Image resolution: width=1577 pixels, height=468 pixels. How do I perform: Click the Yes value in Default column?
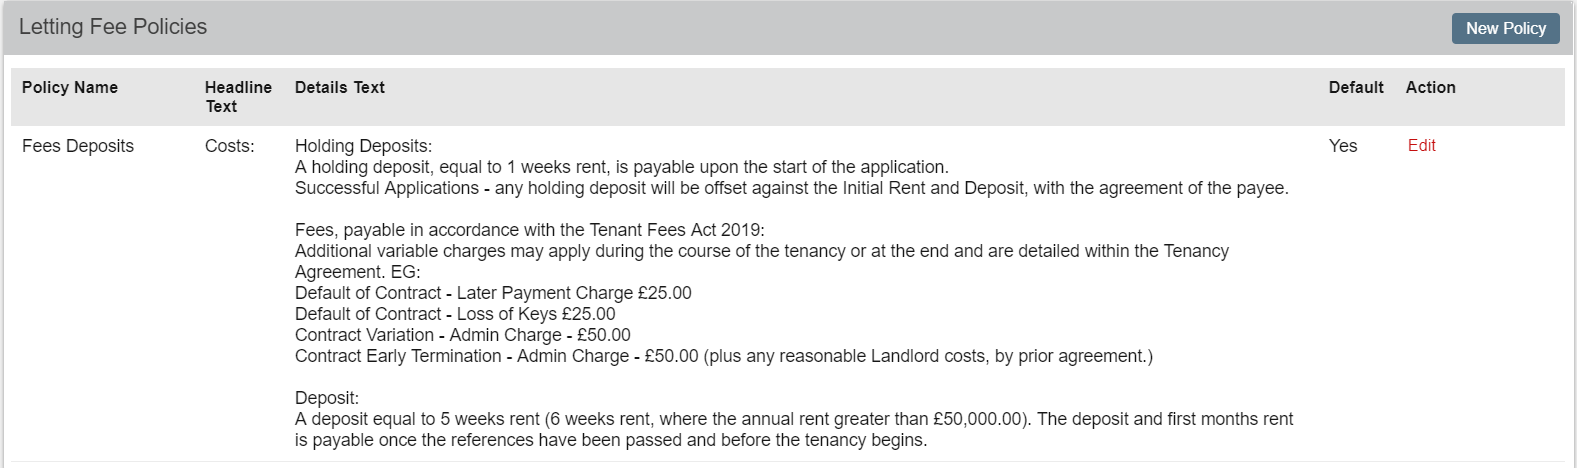click(x=1343, y=146)
